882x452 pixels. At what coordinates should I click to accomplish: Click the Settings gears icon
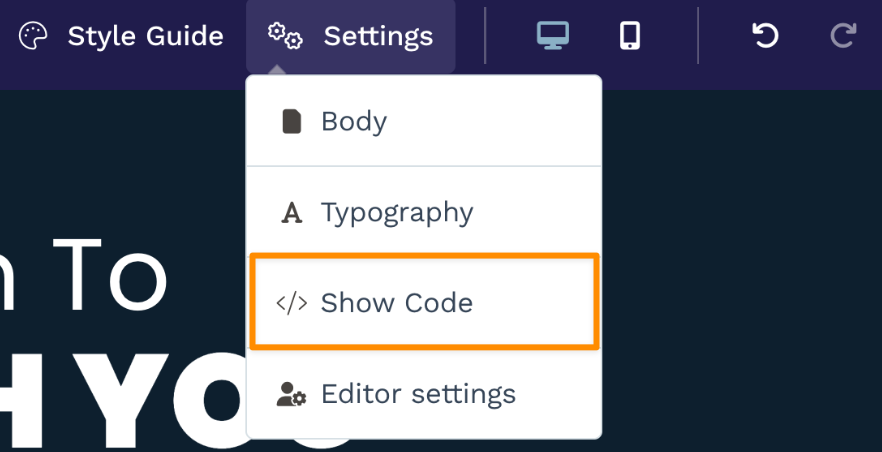click(x=285, y=37)
